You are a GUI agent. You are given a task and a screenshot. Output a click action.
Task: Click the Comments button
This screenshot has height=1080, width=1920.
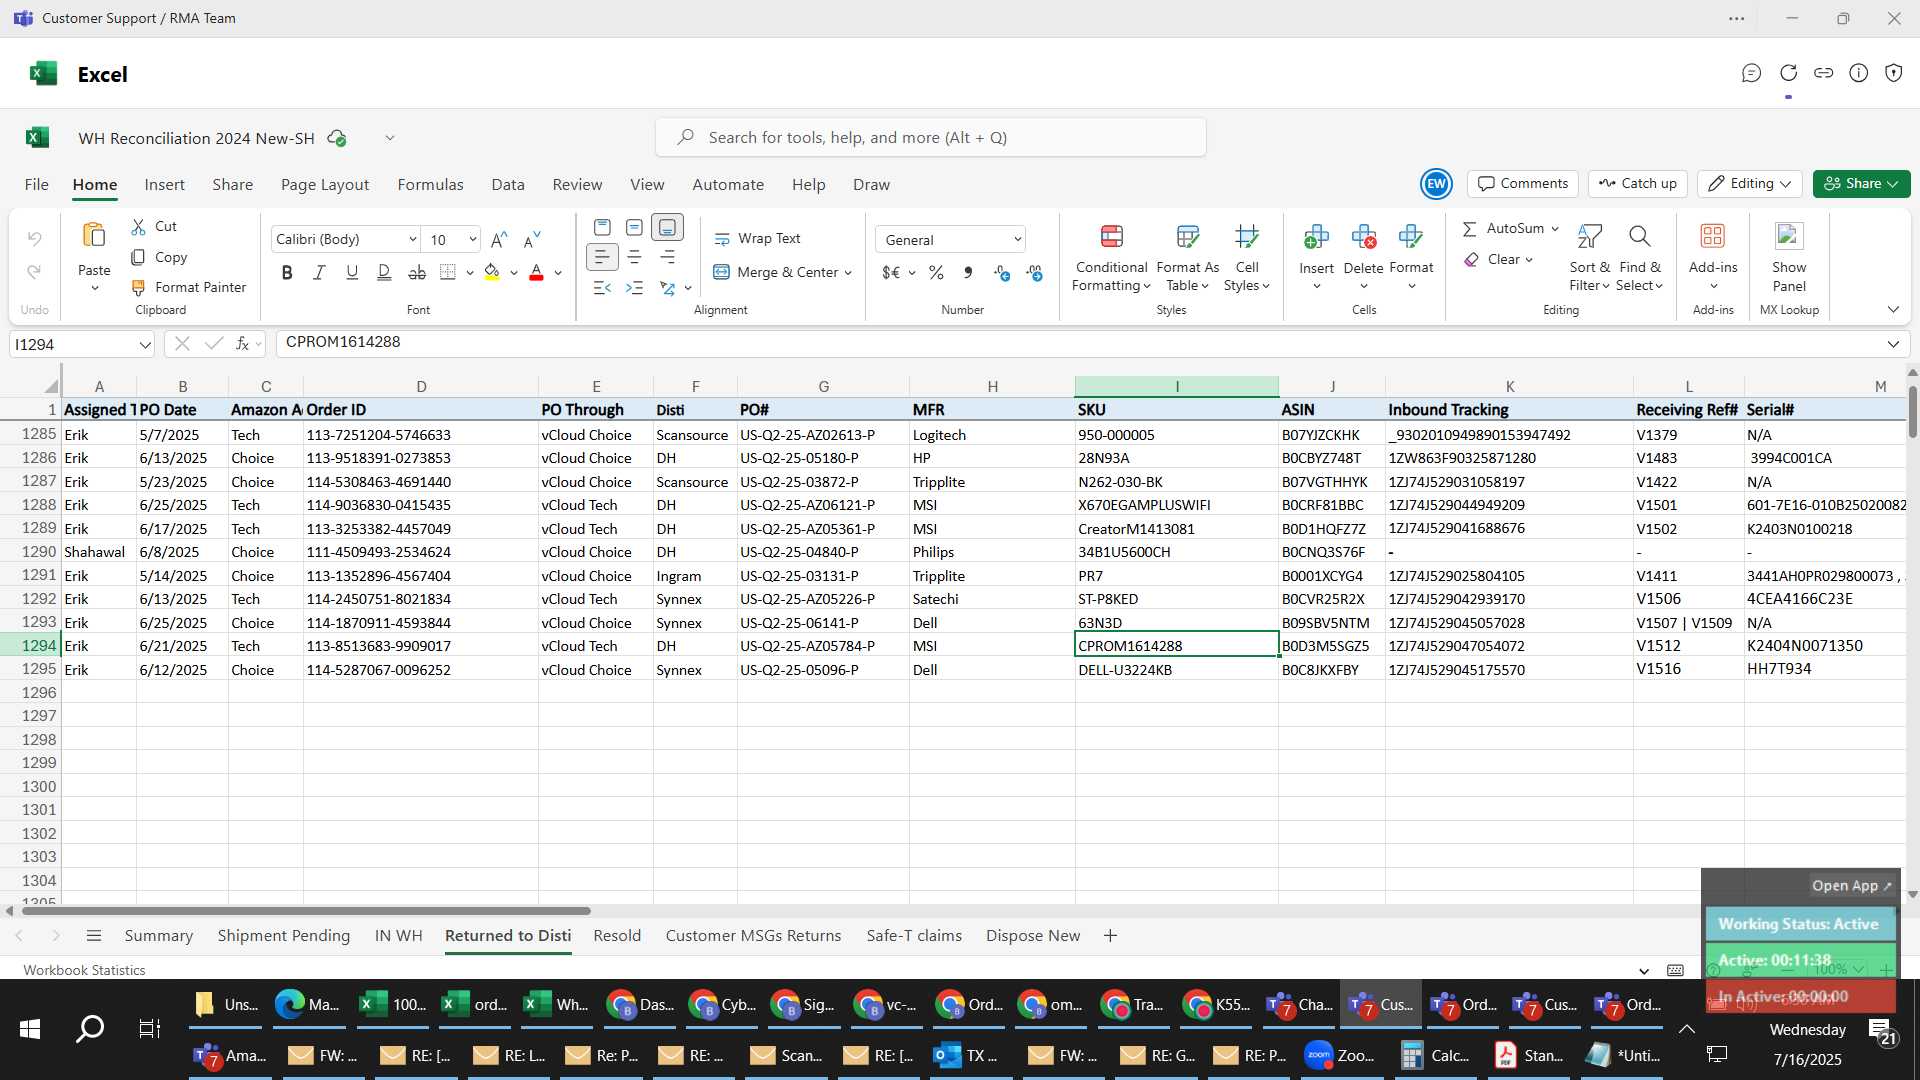[x=1523, y=184]
